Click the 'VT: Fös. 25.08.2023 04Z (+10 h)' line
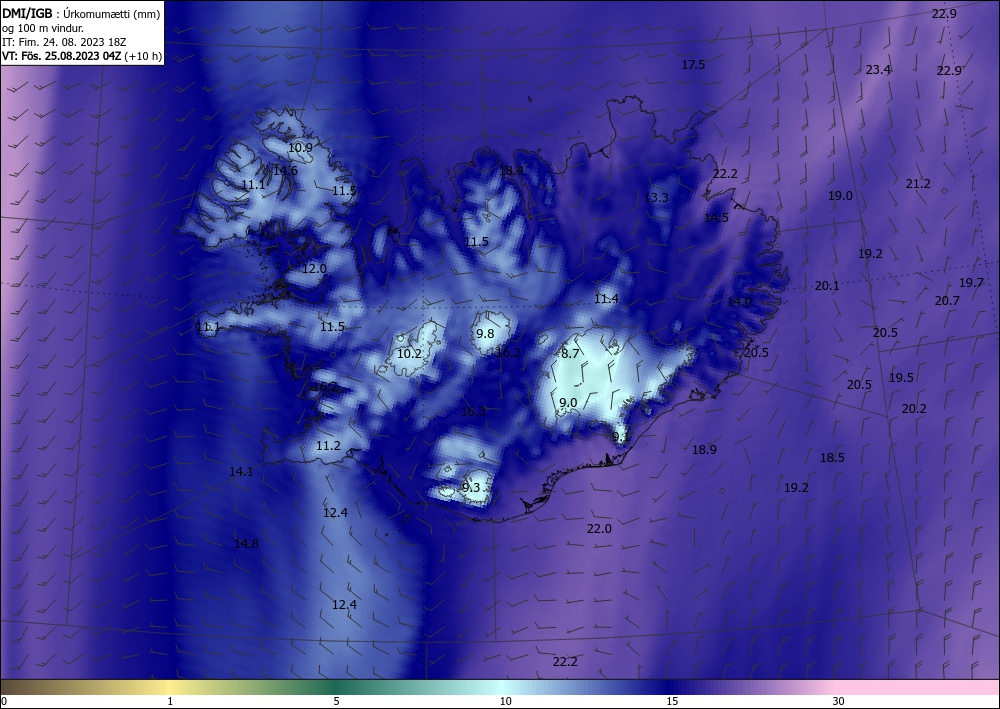 point(82,56)
